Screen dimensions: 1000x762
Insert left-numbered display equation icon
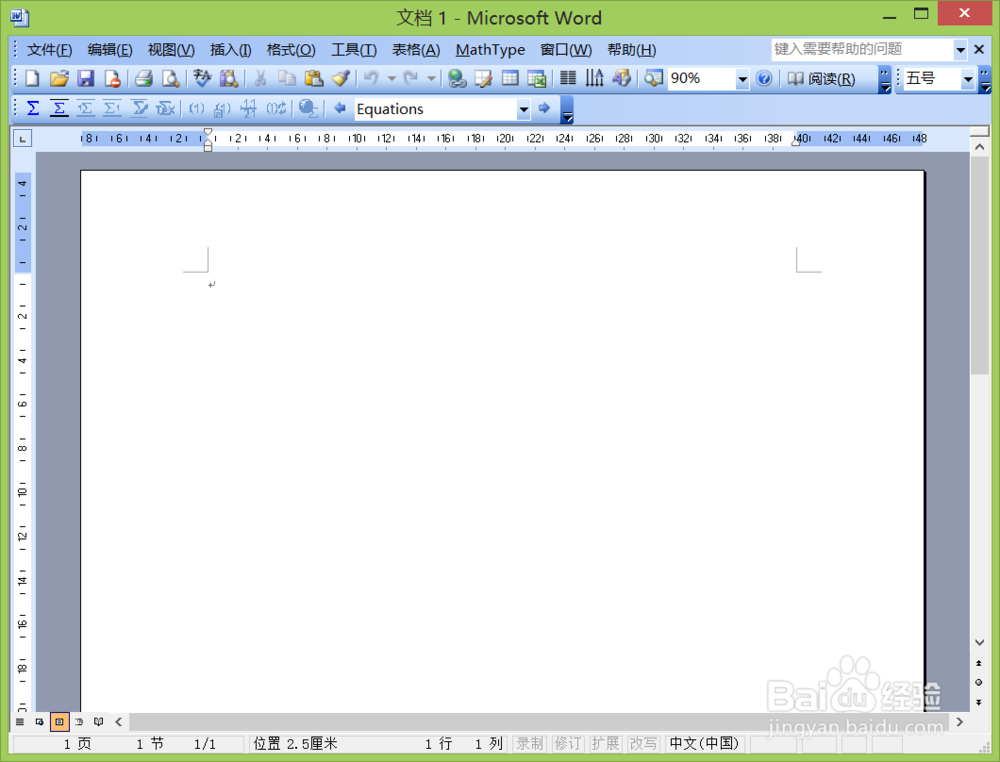tap(85, 109)
